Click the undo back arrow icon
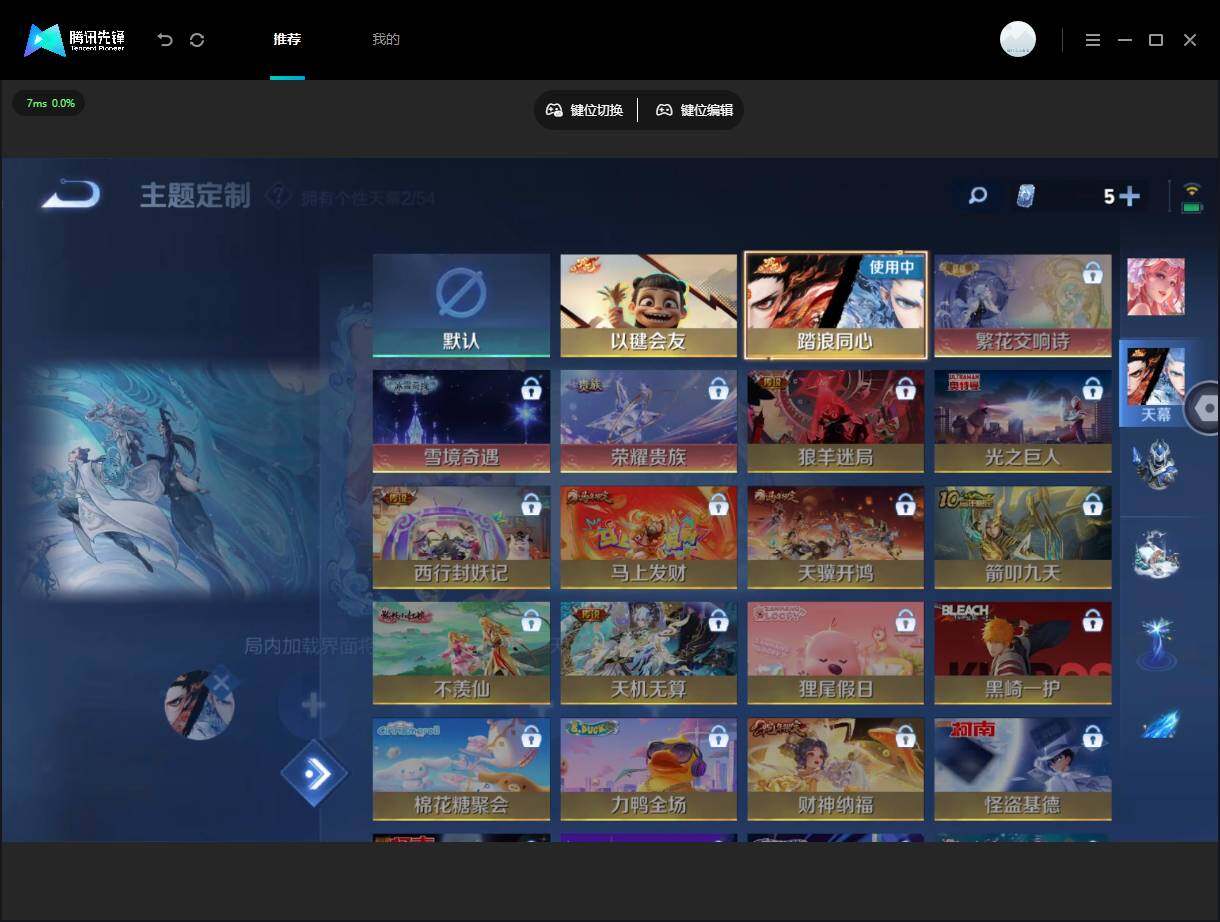 (165, 40)
